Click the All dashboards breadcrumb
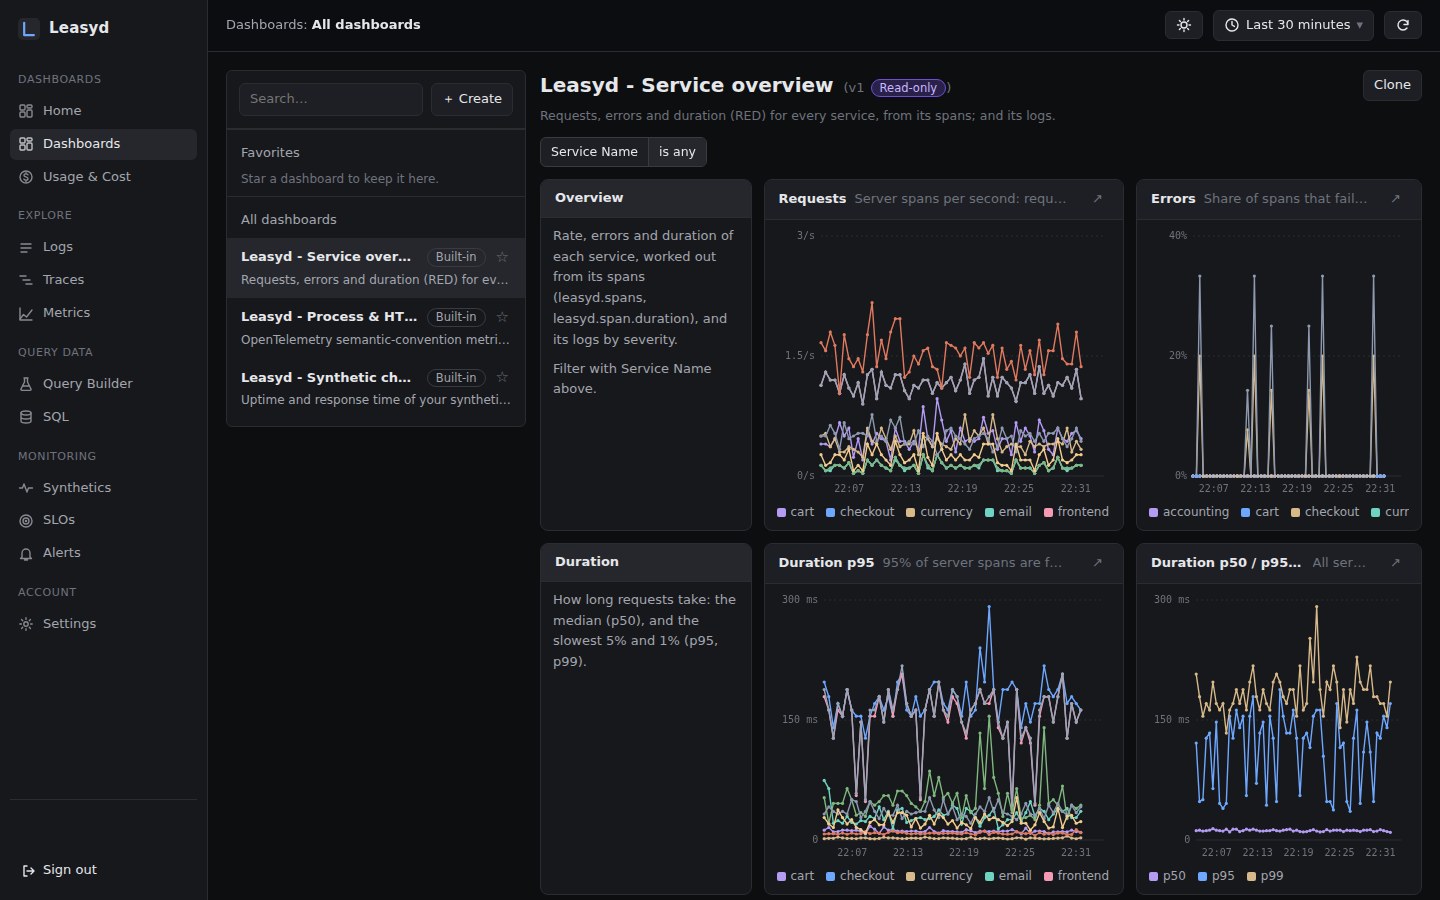 [x=366, y=25]
